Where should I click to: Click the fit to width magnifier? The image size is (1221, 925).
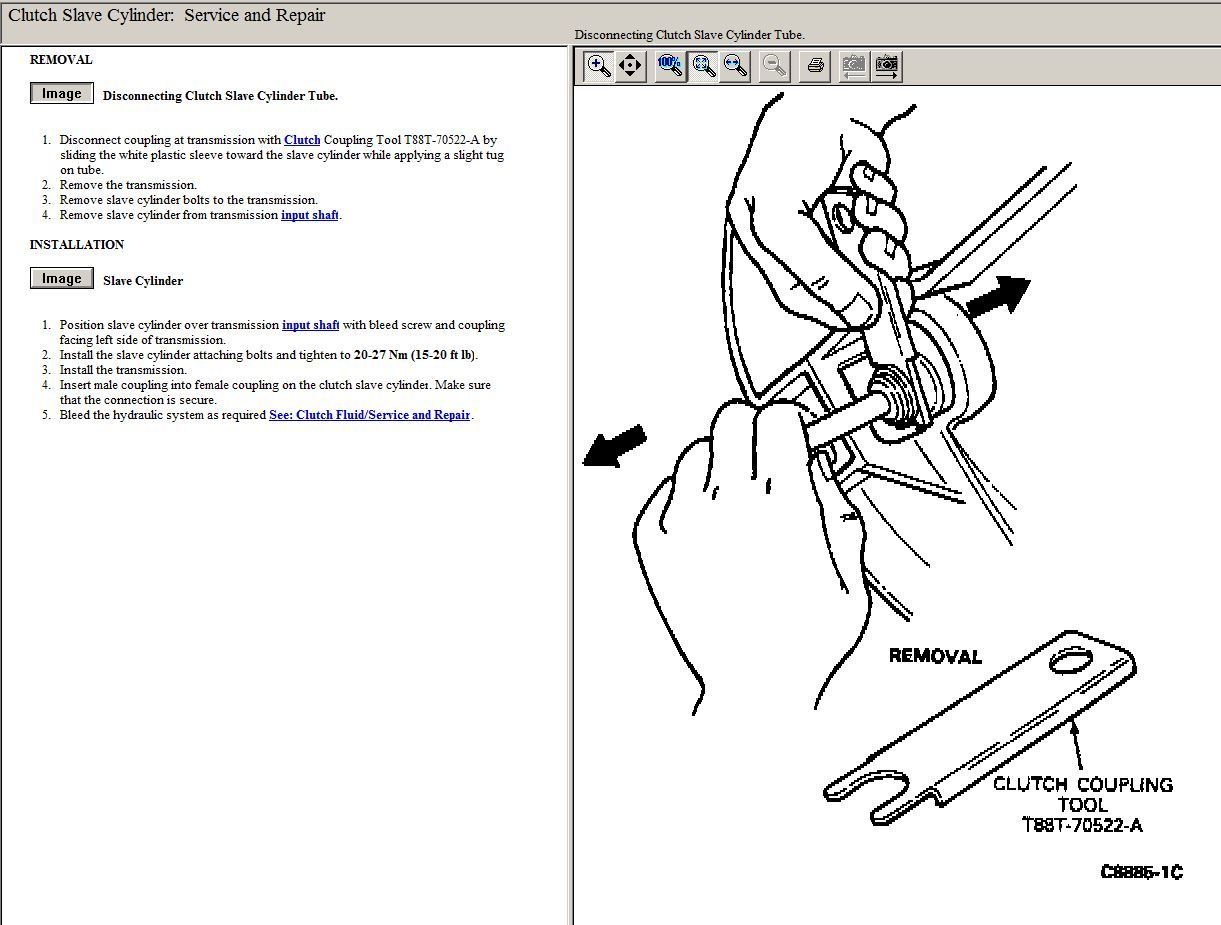(735, 66)
